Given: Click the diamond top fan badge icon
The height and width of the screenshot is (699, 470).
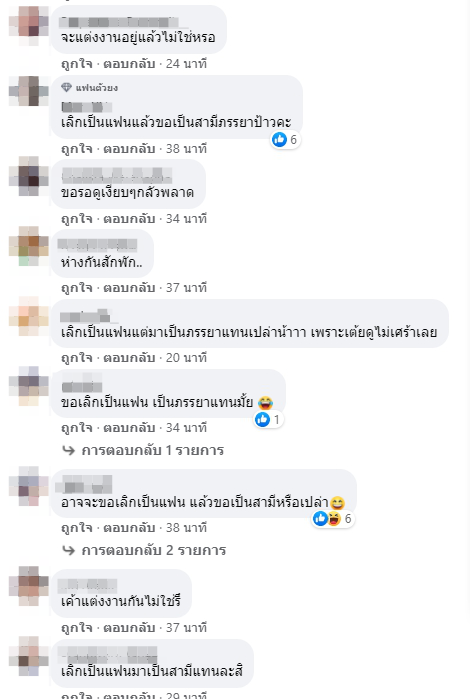Looking at the screenshot, I should coord(66,87).
